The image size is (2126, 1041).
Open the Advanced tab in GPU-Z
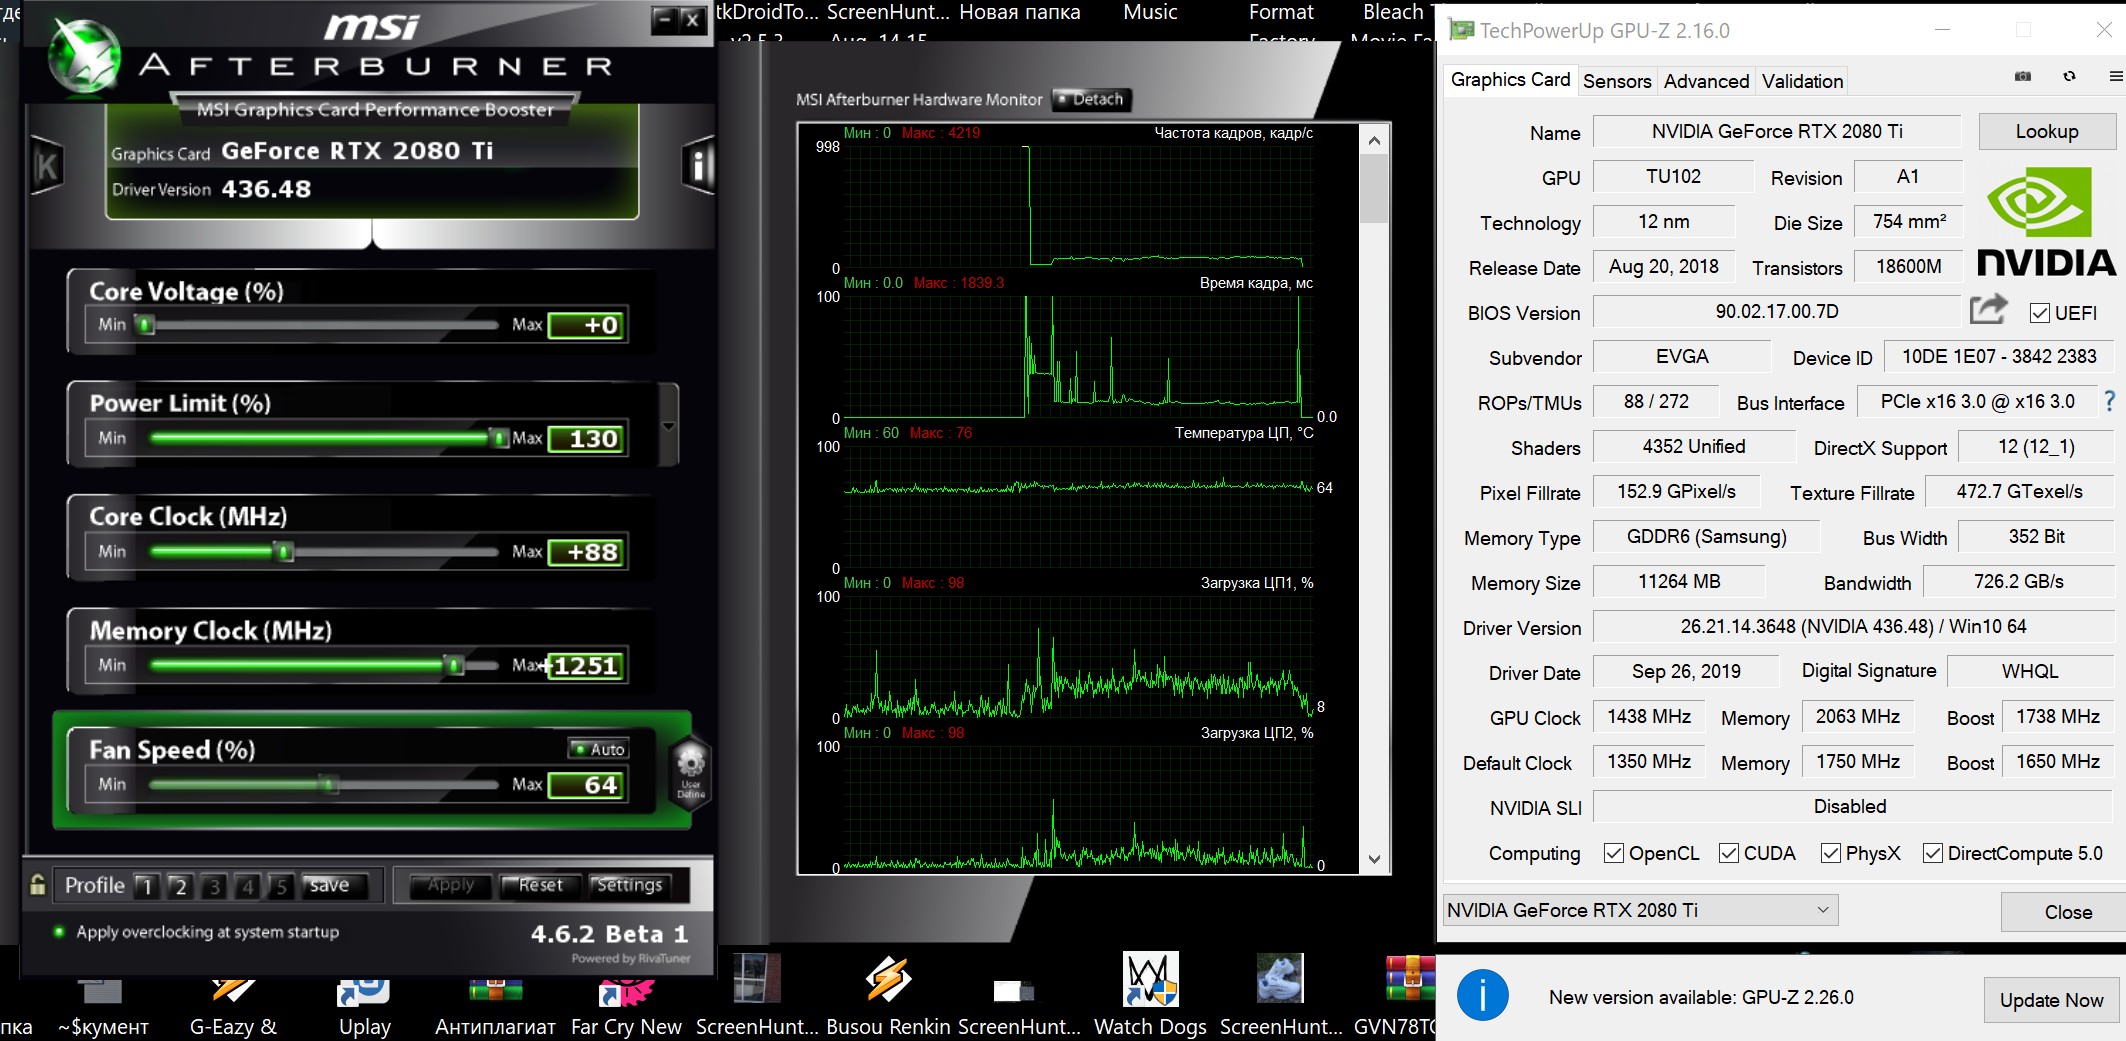coord(1705,81)
